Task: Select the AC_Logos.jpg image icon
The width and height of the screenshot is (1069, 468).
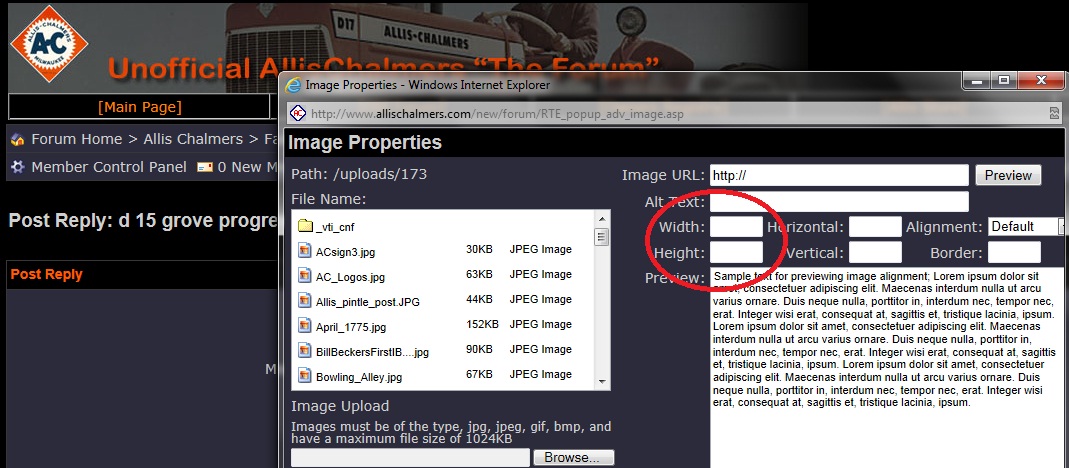Action: click(305, 275)
